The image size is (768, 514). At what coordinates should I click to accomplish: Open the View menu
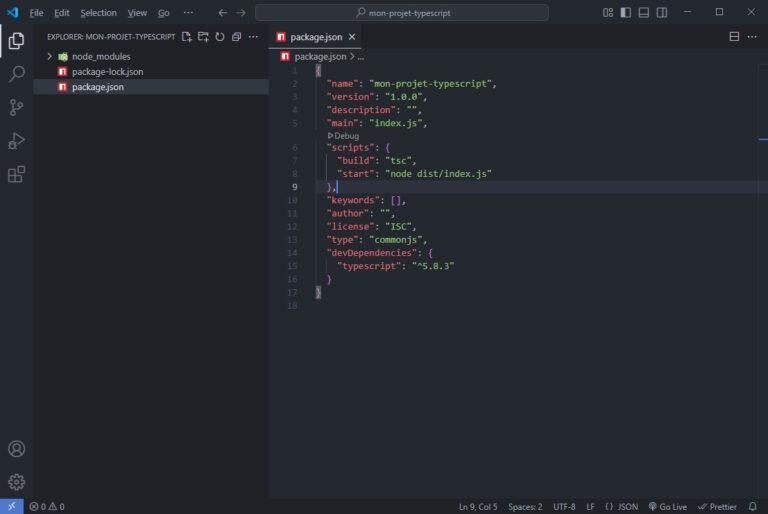click(x=137, y=13)
